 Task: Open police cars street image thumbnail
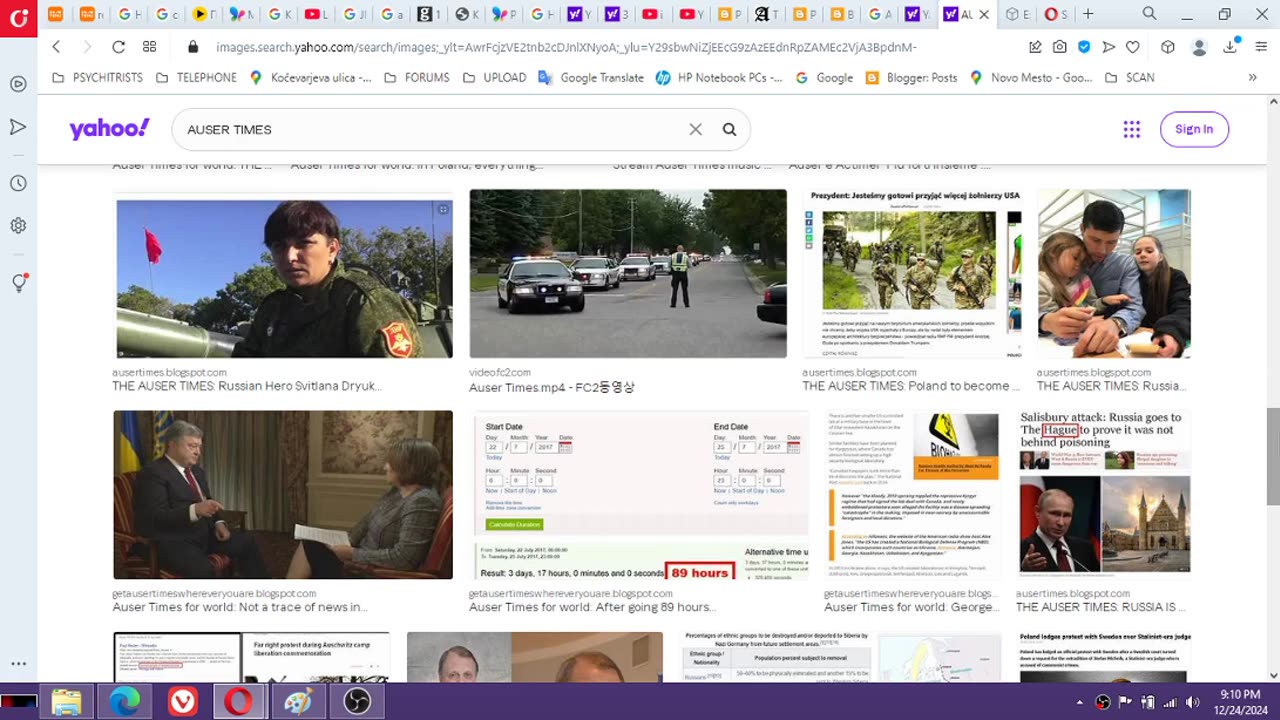(628, 273)
